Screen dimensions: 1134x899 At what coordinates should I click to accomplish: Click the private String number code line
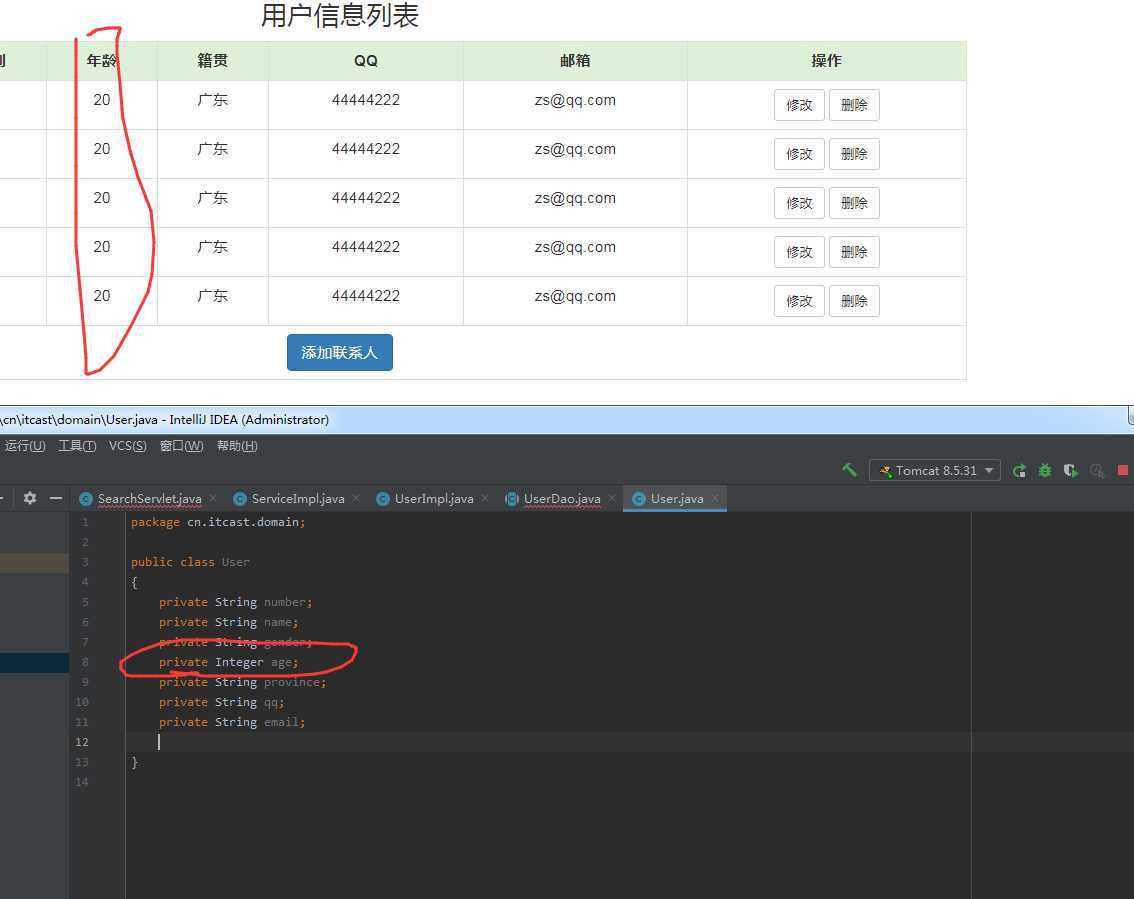[x=236, y=602]
